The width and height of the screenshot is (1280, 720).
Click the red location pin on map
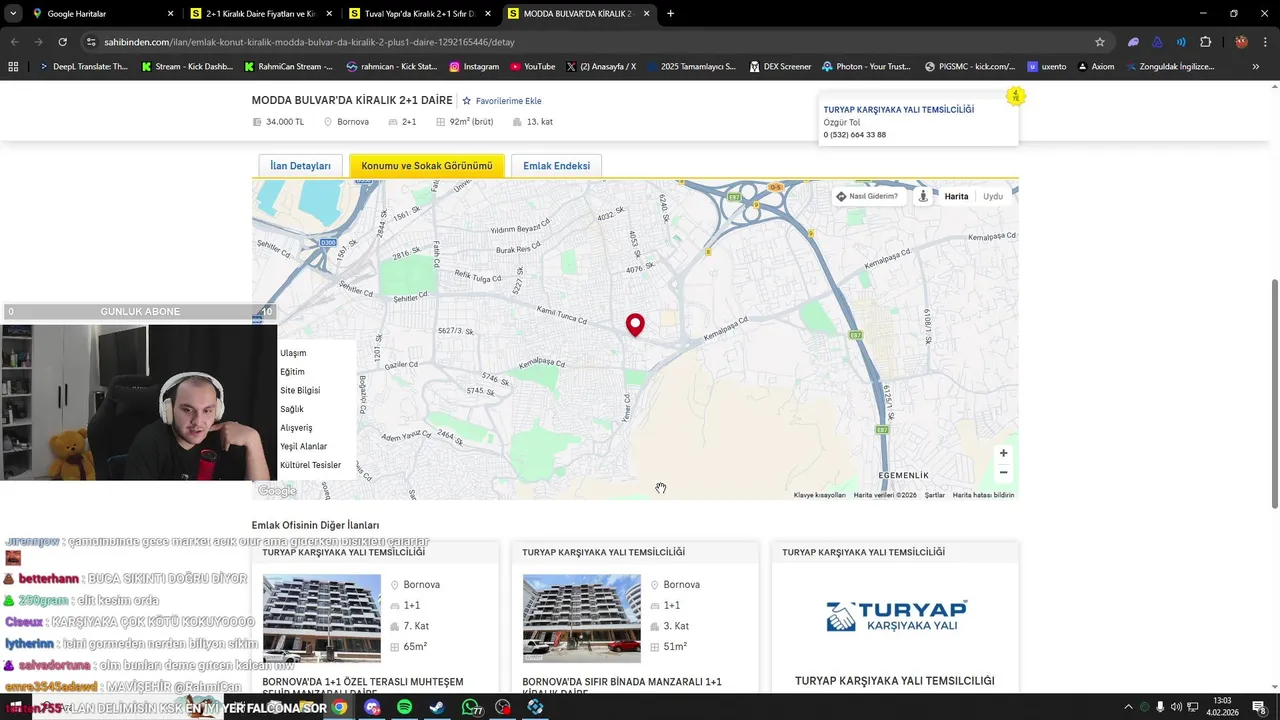[x=635, y=325]
